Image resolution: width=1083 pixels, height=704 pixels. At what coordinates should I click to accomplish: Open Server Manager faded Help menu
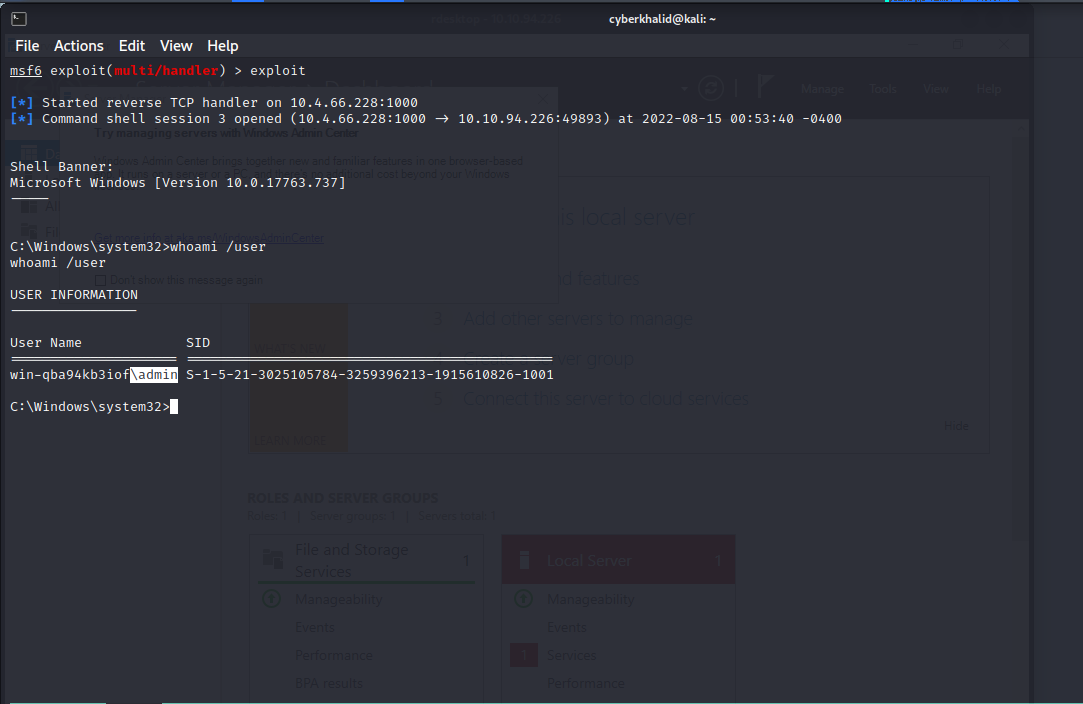coord(988,89)
